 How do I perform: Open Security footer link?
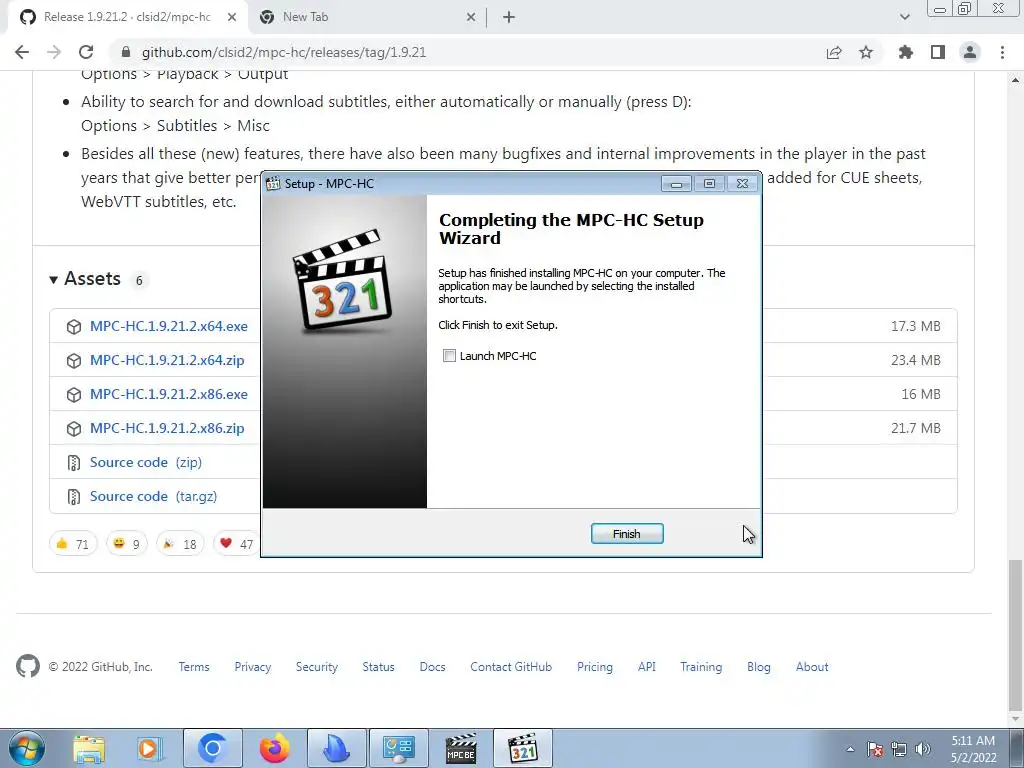click(x=317, y=667)
